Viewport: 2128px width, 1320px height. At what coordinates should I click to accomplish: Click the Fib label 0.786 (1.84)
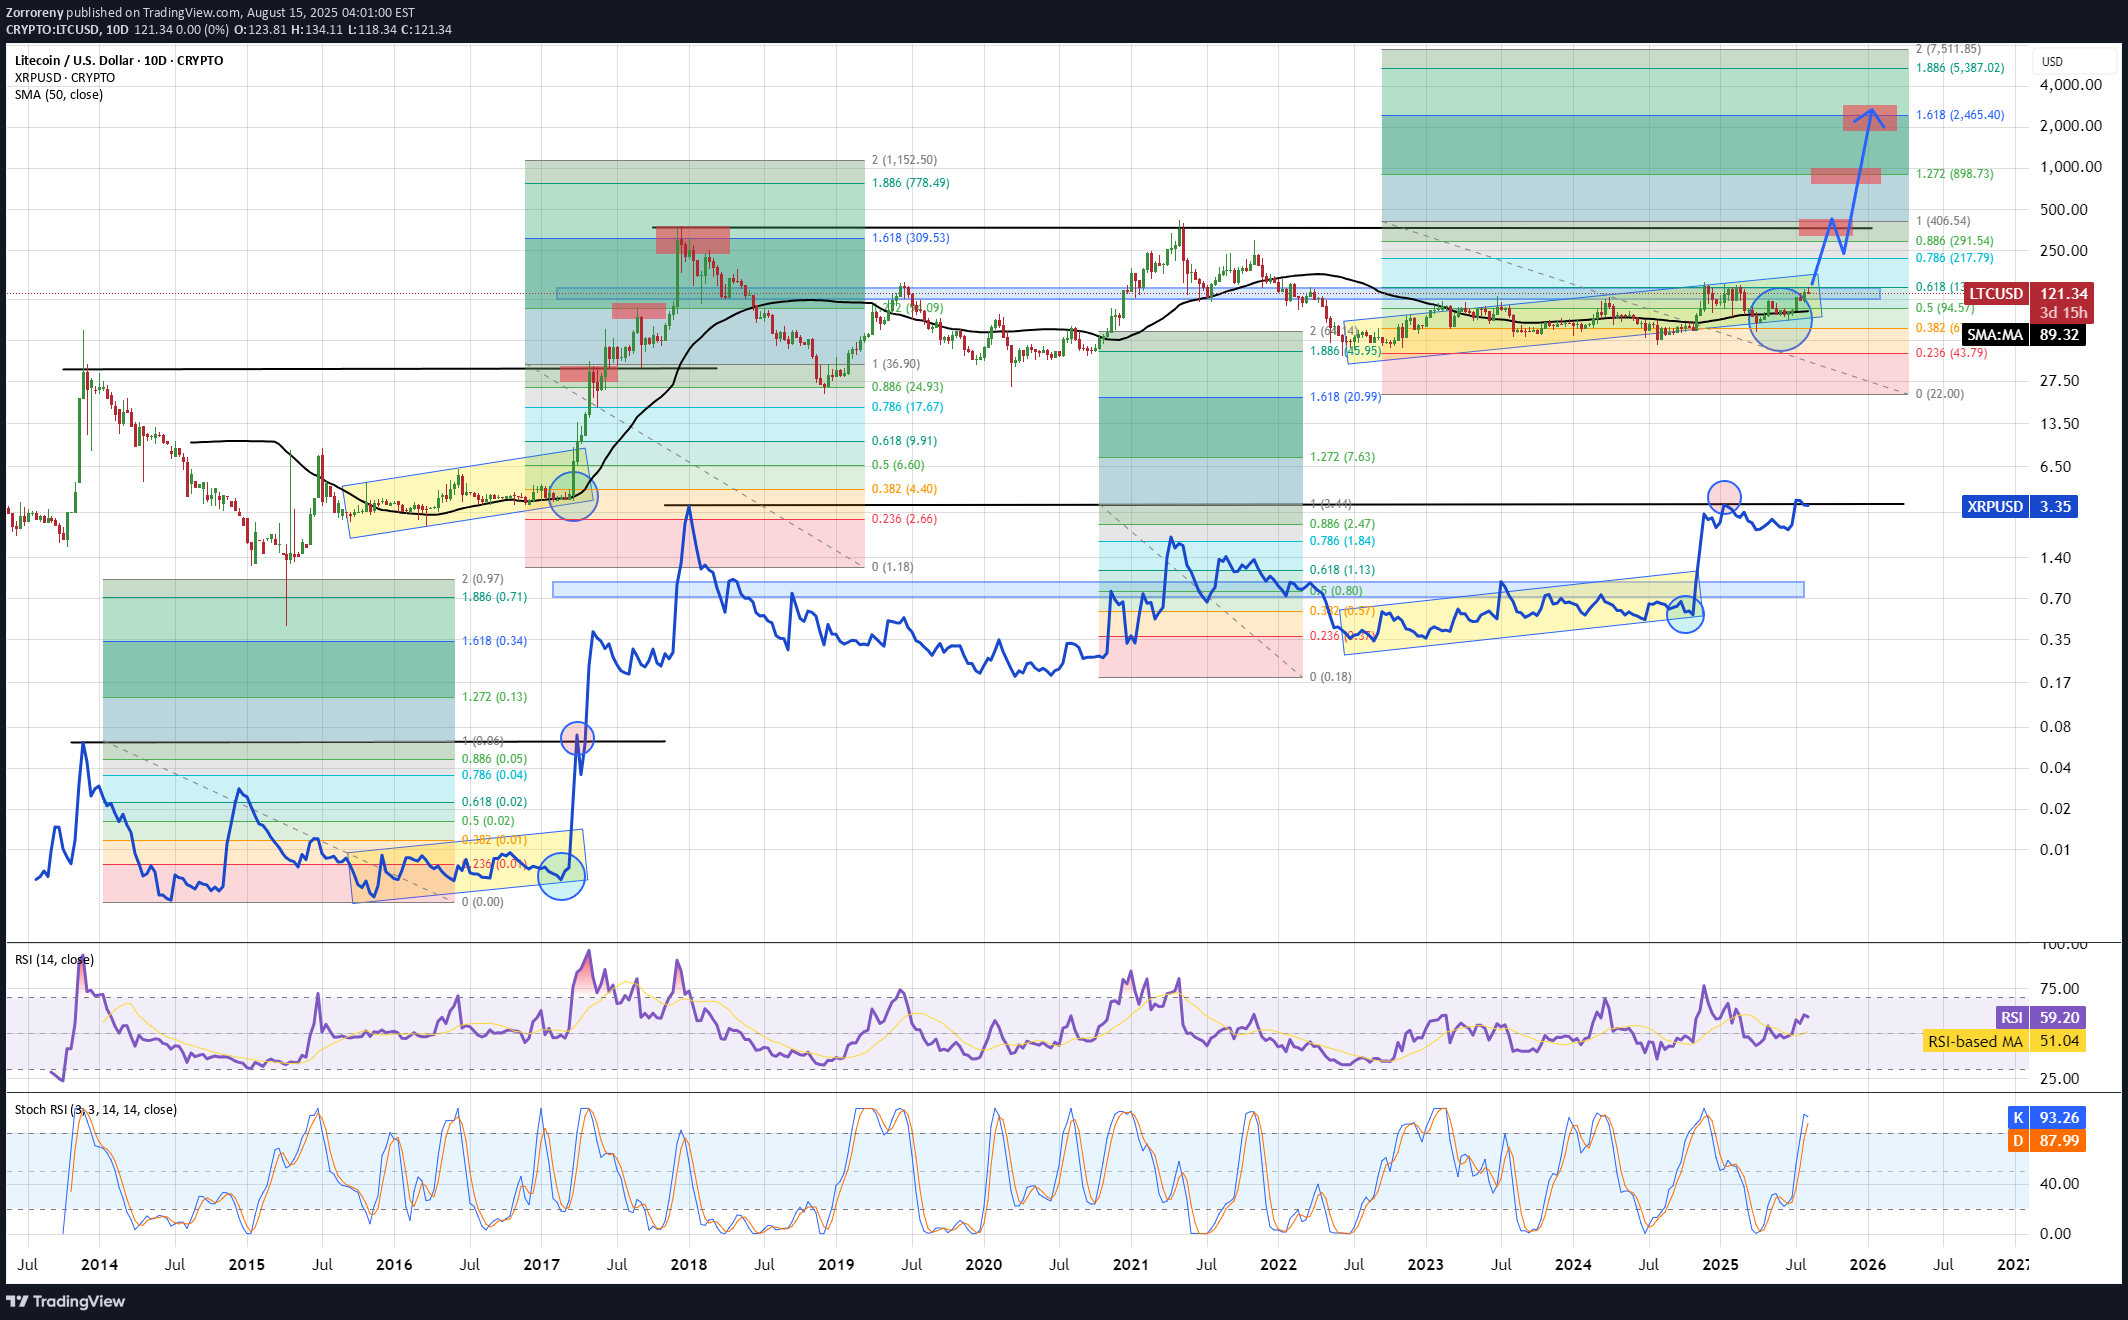pyautogui.click(x=1343, y=541)
